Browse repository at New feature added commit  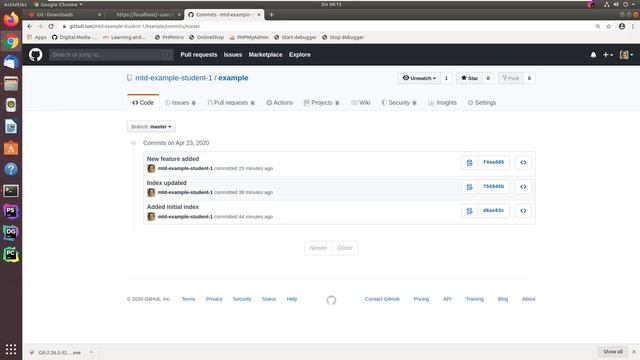[523, 162]
